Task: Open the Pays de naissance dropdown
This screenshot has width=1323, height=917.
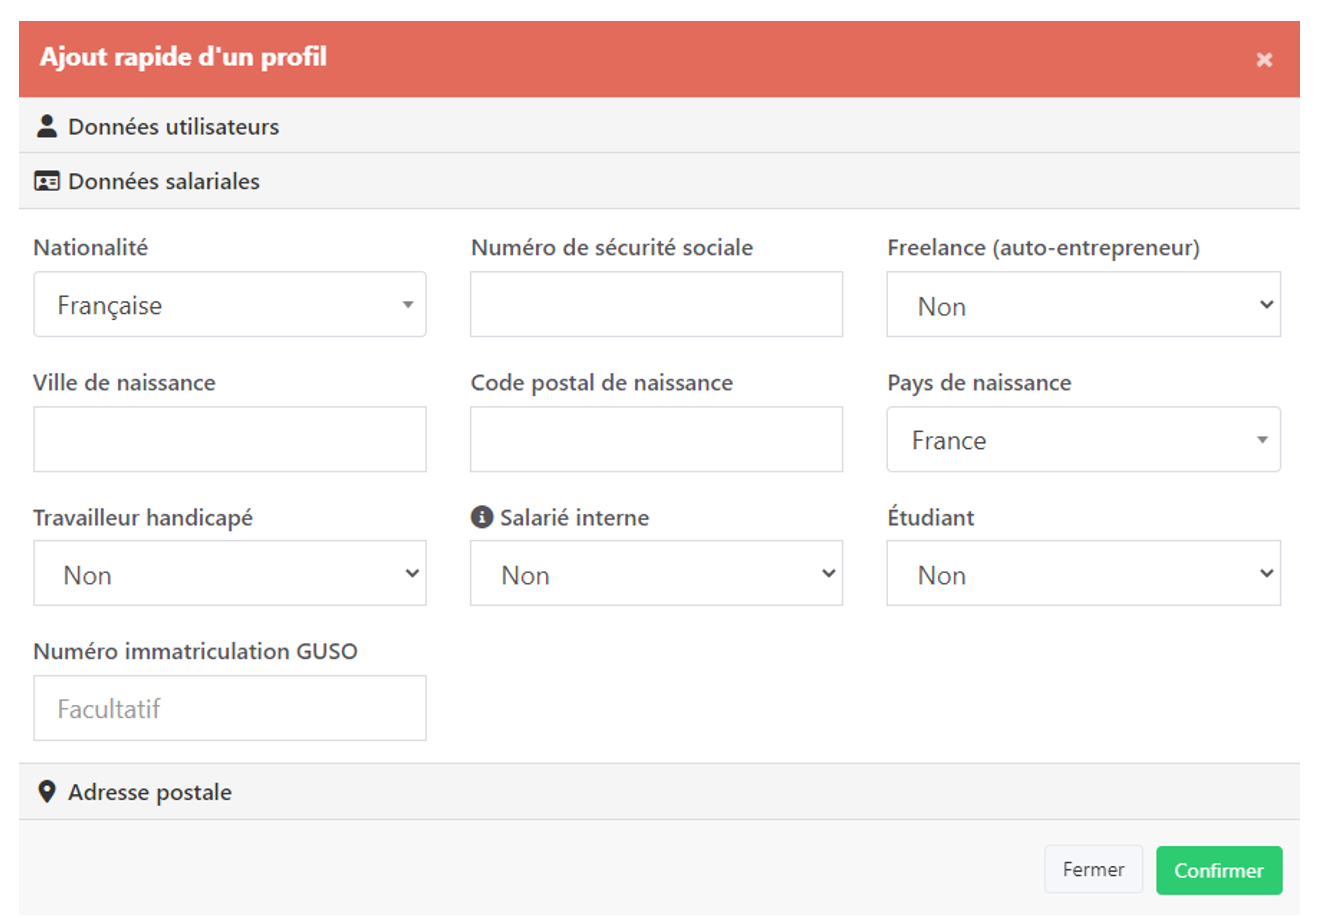Action: point(1083,440)
